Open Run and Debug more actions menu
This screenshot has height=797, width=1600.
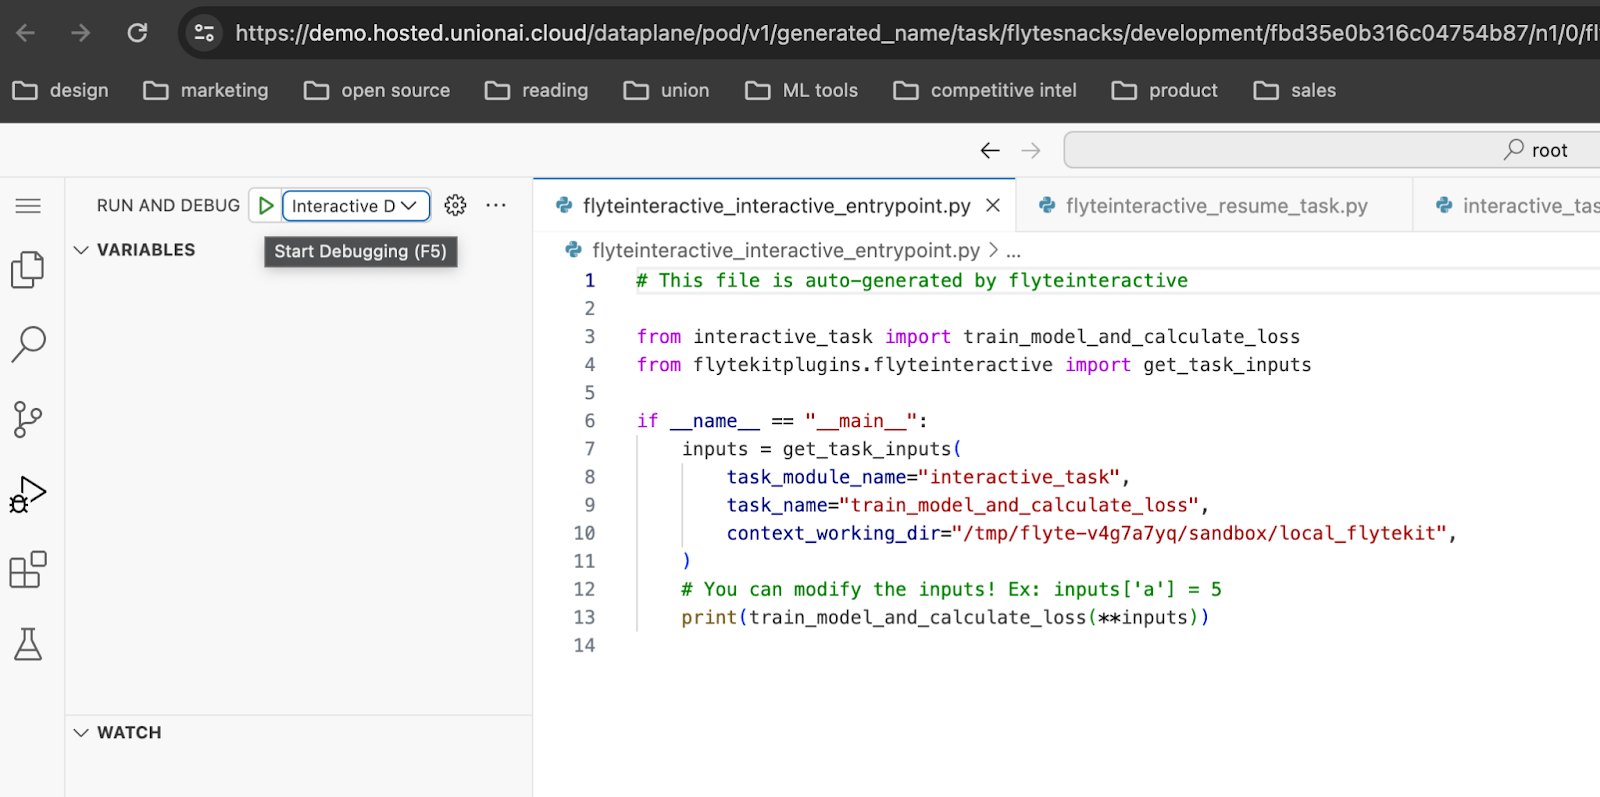[496, 205]
